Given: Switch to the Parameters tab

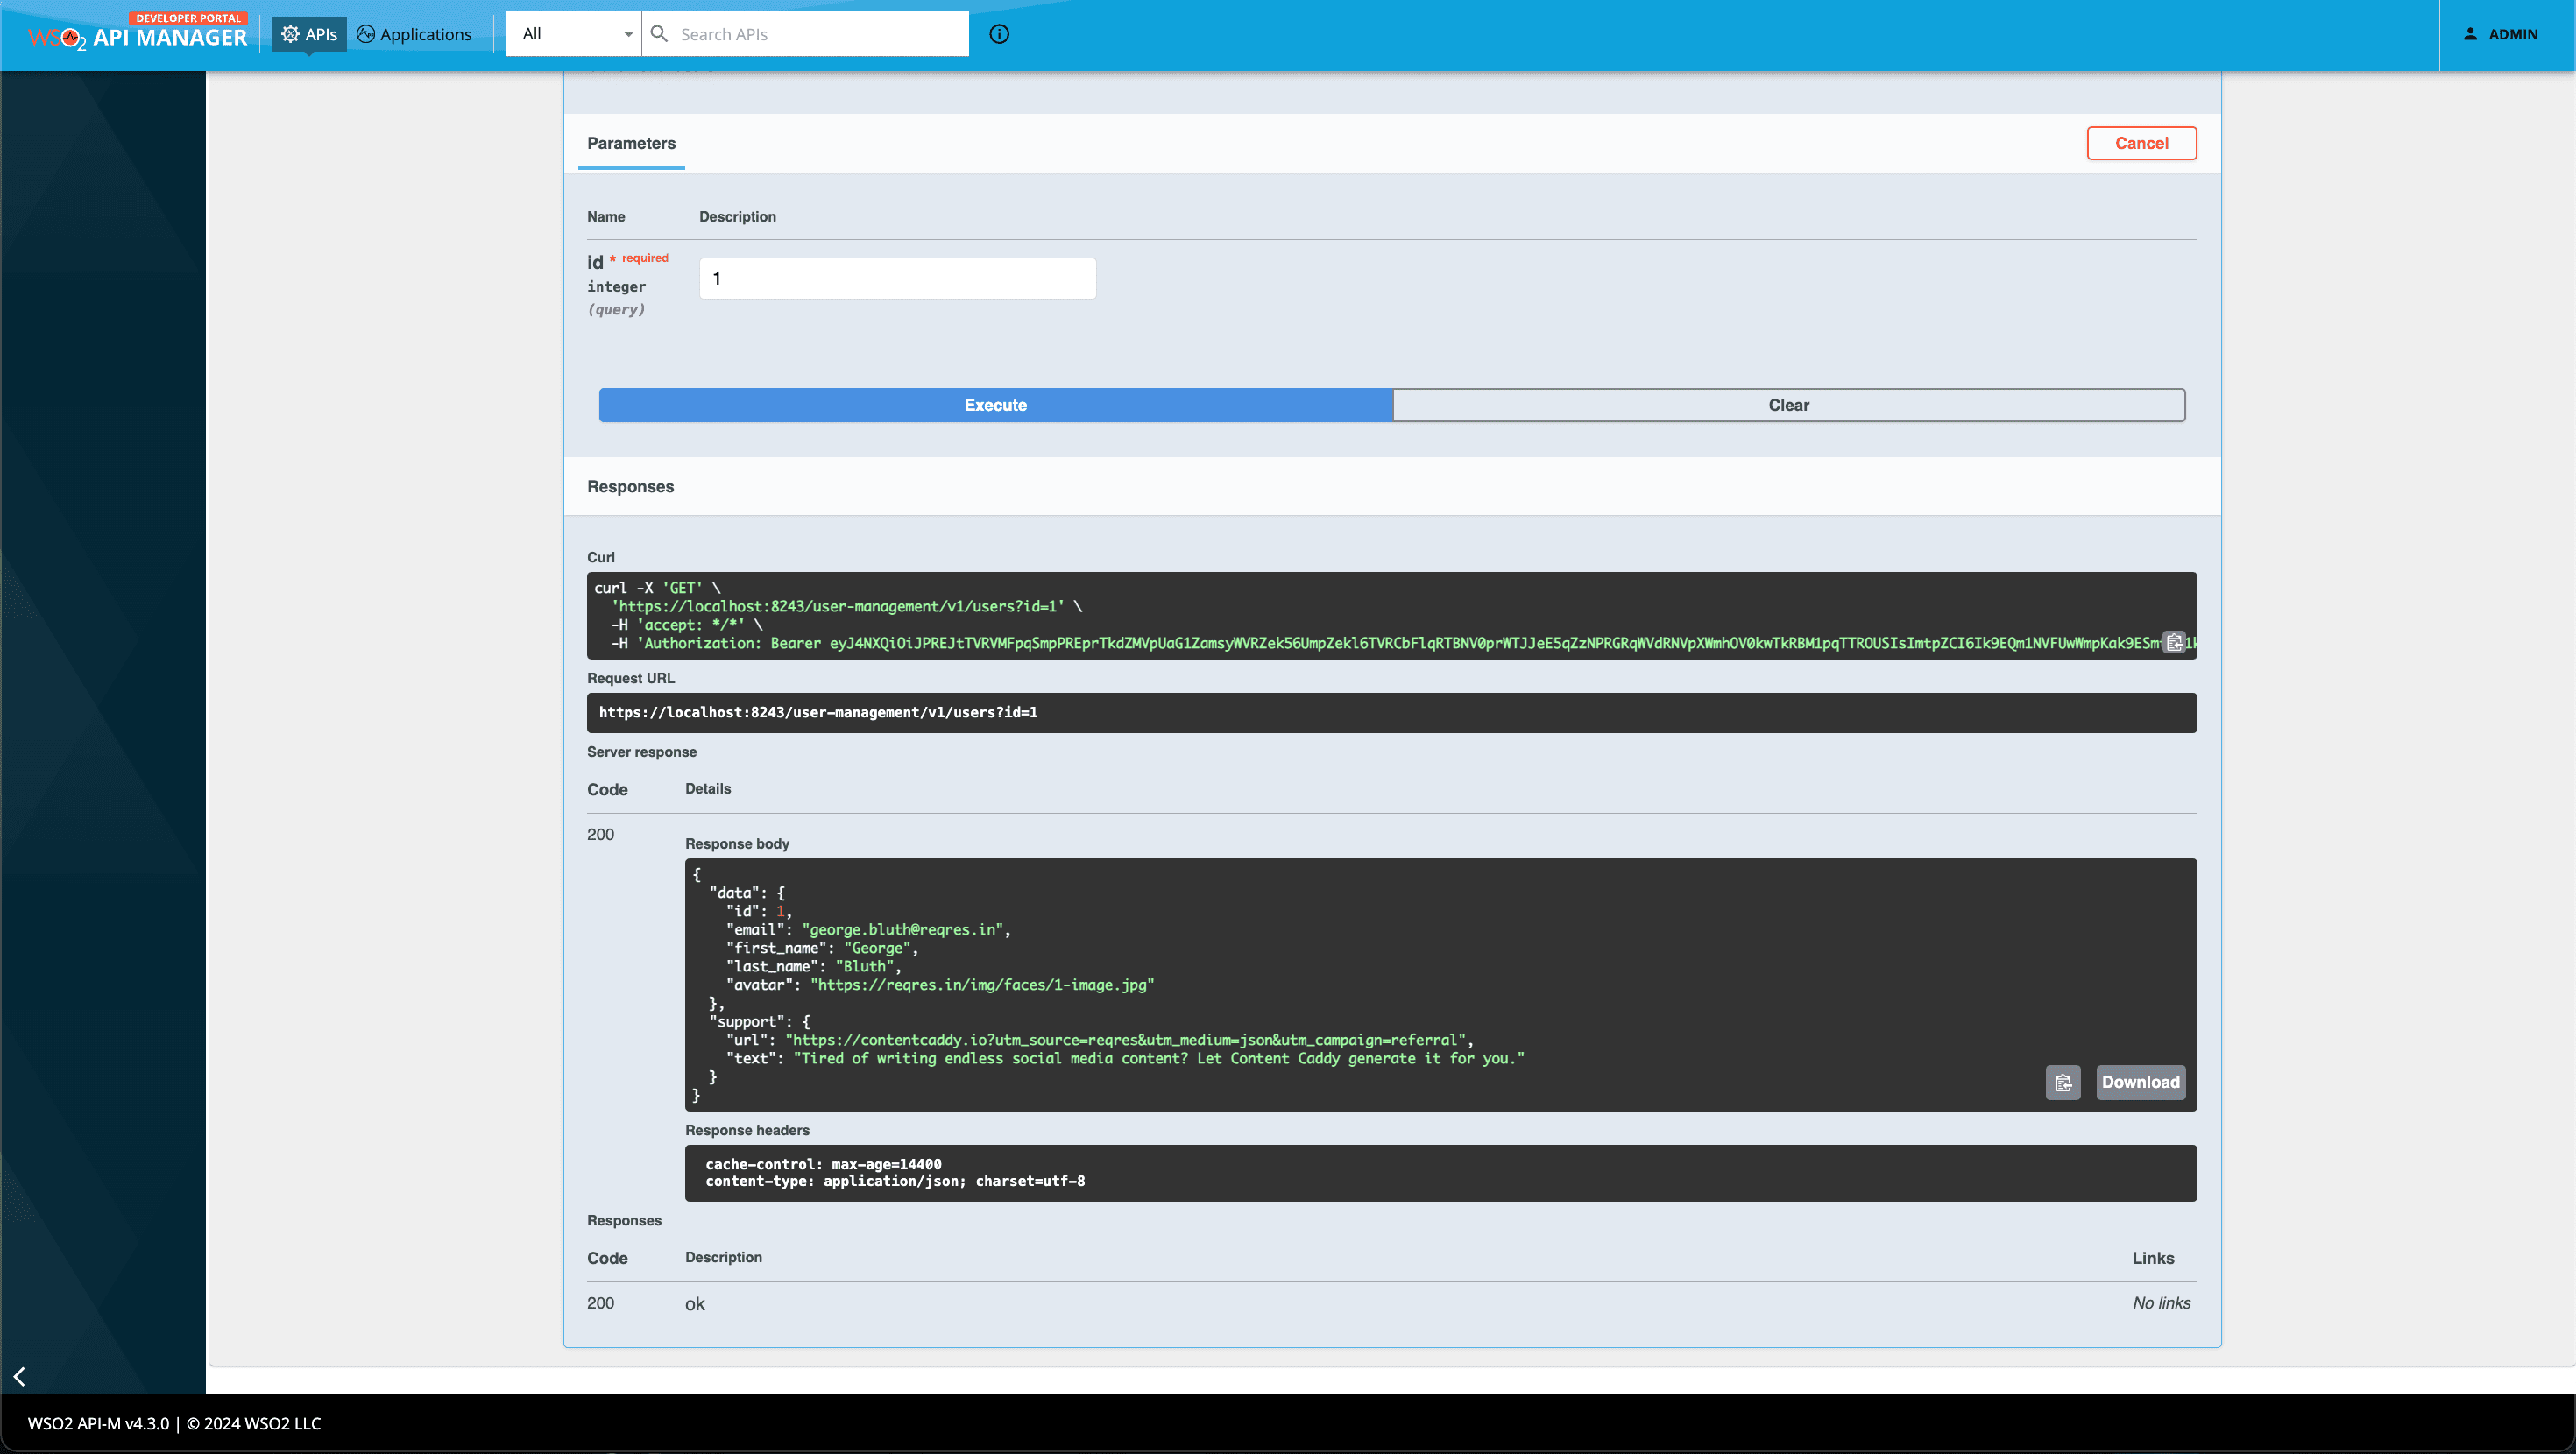Looking at the screenshot, I should (x=631, y=143).
